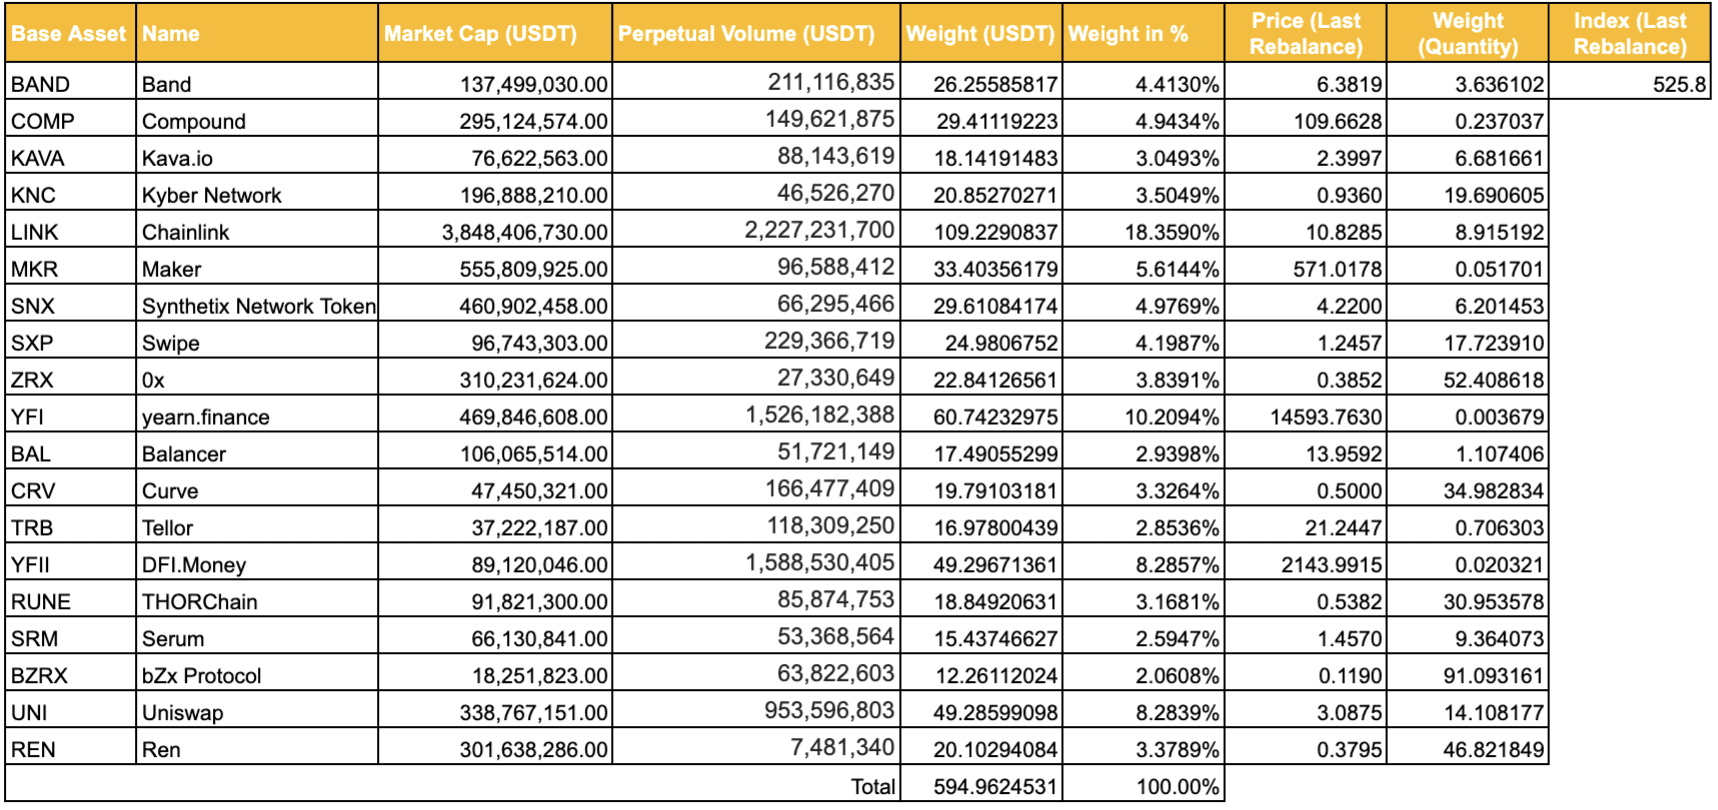Click the Chainlink name cell

click(x=257, y=230)
